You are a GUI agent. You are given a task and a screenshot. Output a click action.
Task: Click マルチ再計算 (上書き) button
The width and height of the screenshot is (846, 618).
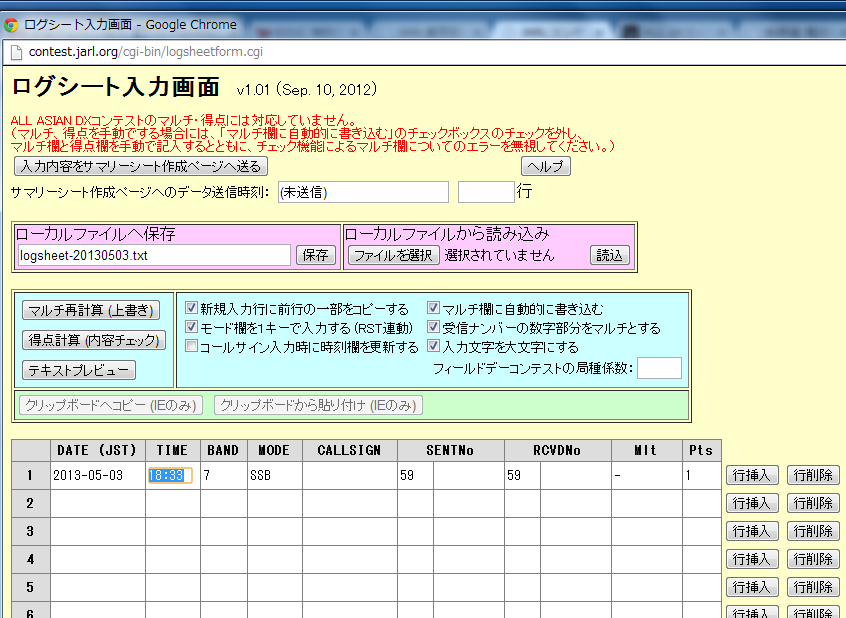click(x=91, y=310)
